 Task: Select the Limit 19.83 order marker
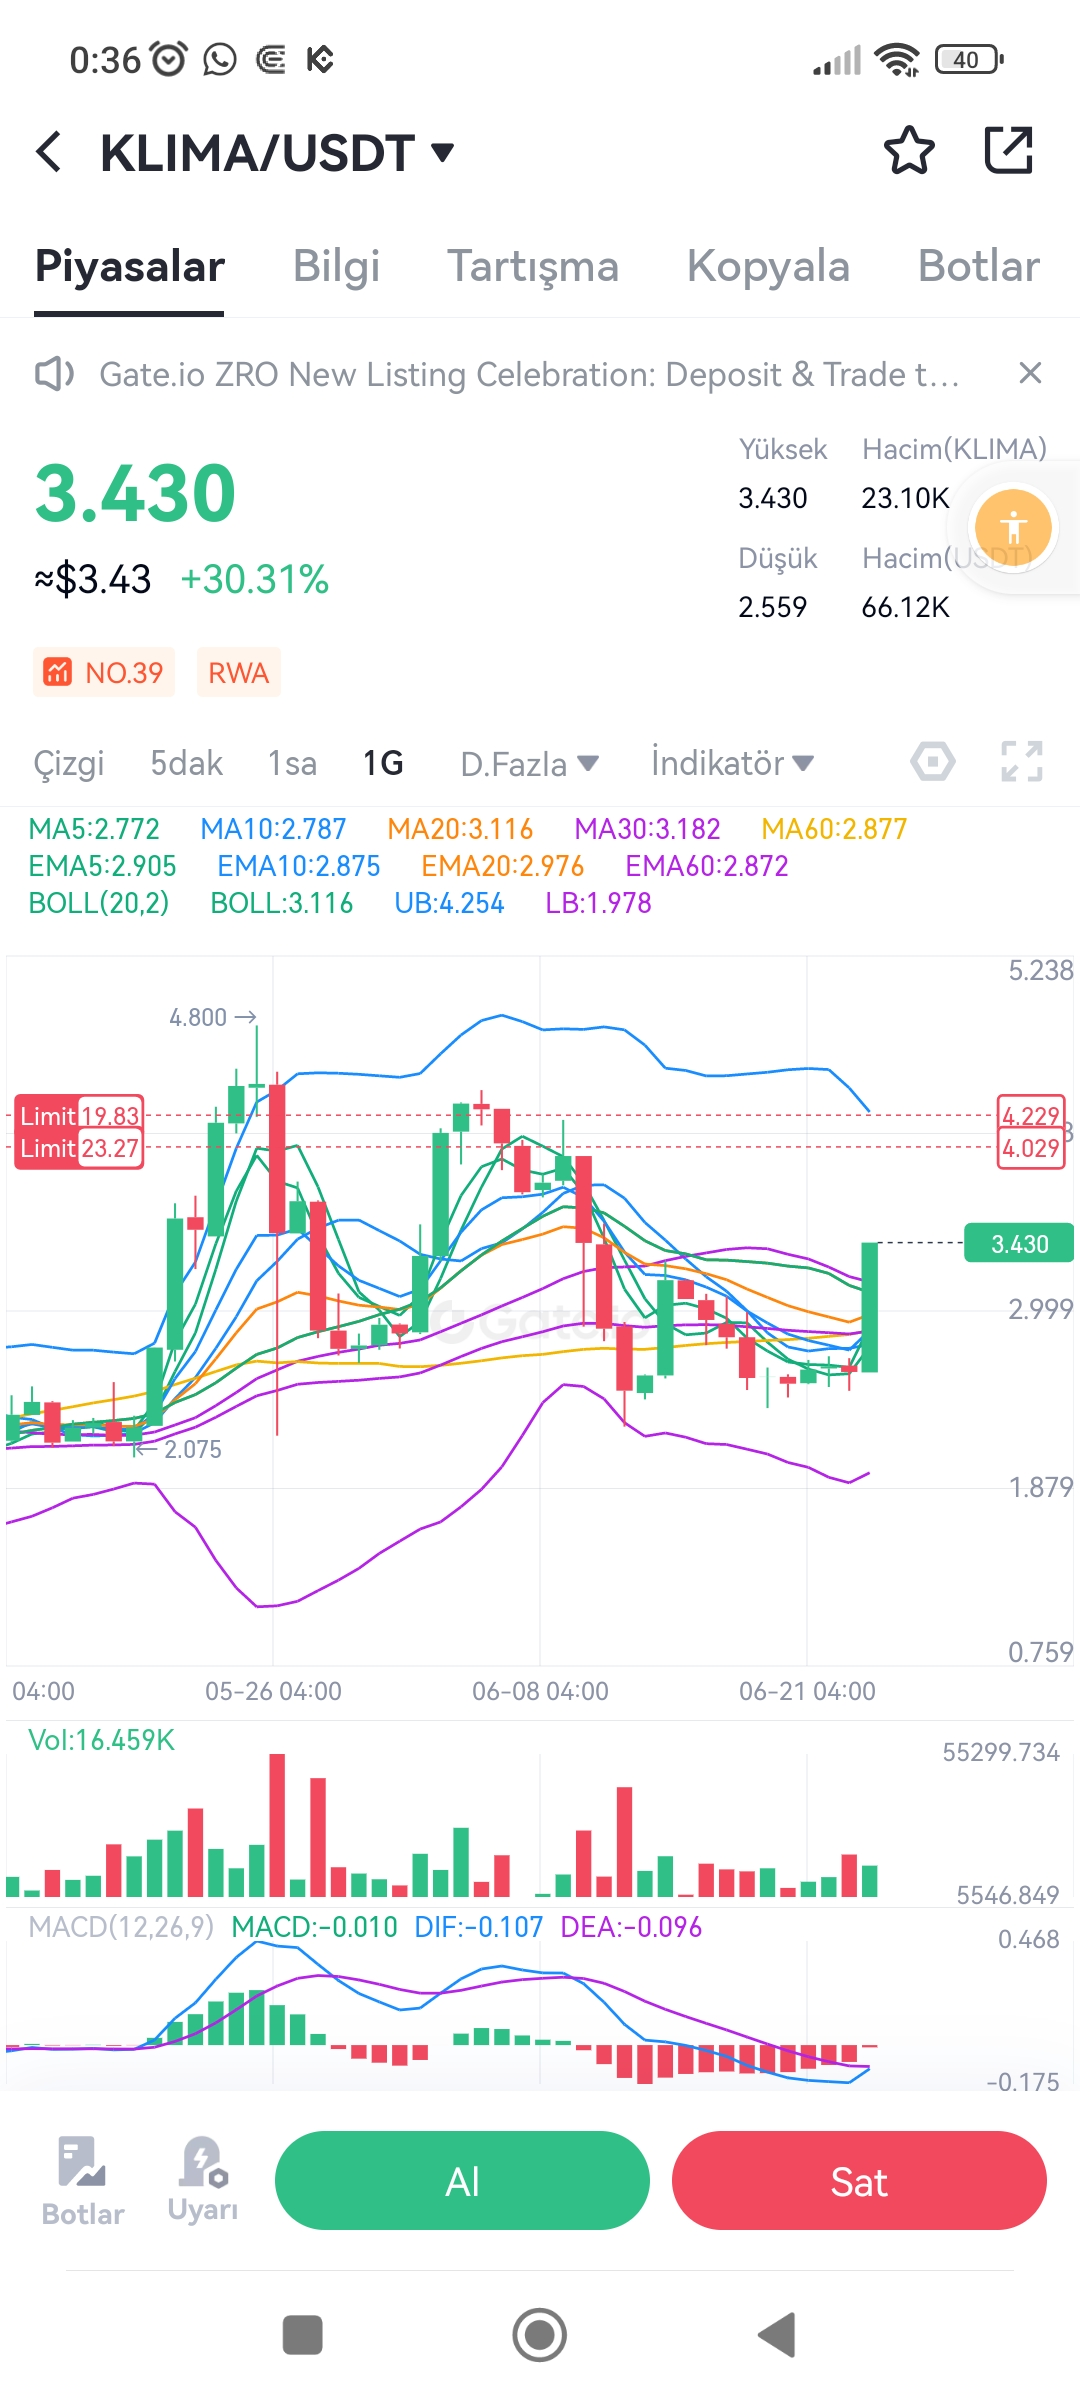(79, 1116)
